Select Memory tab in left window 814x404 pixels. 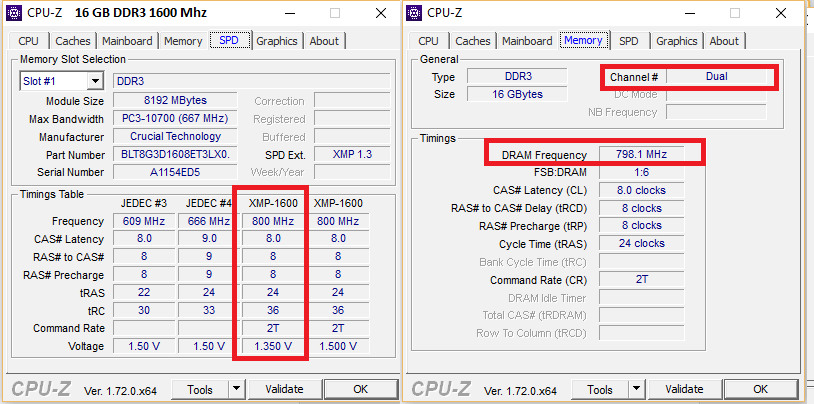[183, 41]
